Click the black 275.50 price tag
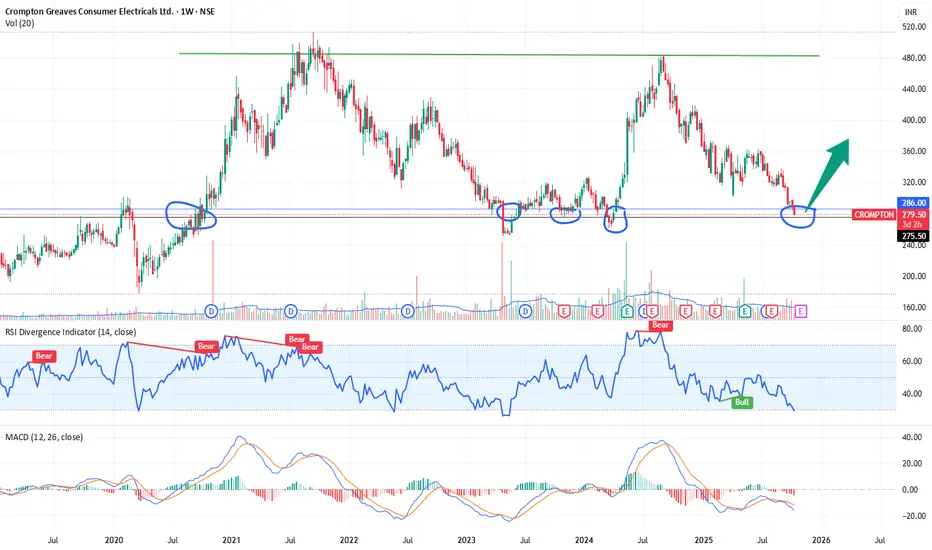932x550 pixels. click(x=914, y=236)
